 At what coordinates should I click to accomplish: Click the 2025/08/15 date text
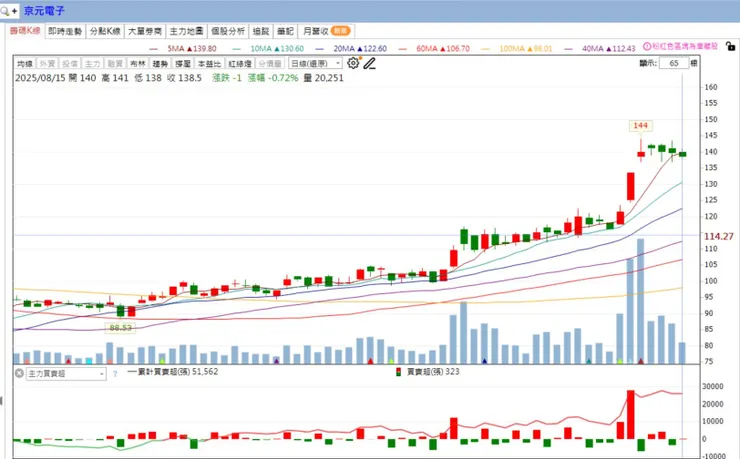click(x=40, y=78)
